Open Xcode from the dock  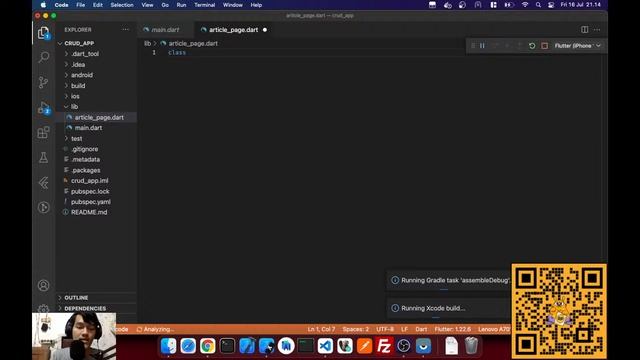coord(247,346)
